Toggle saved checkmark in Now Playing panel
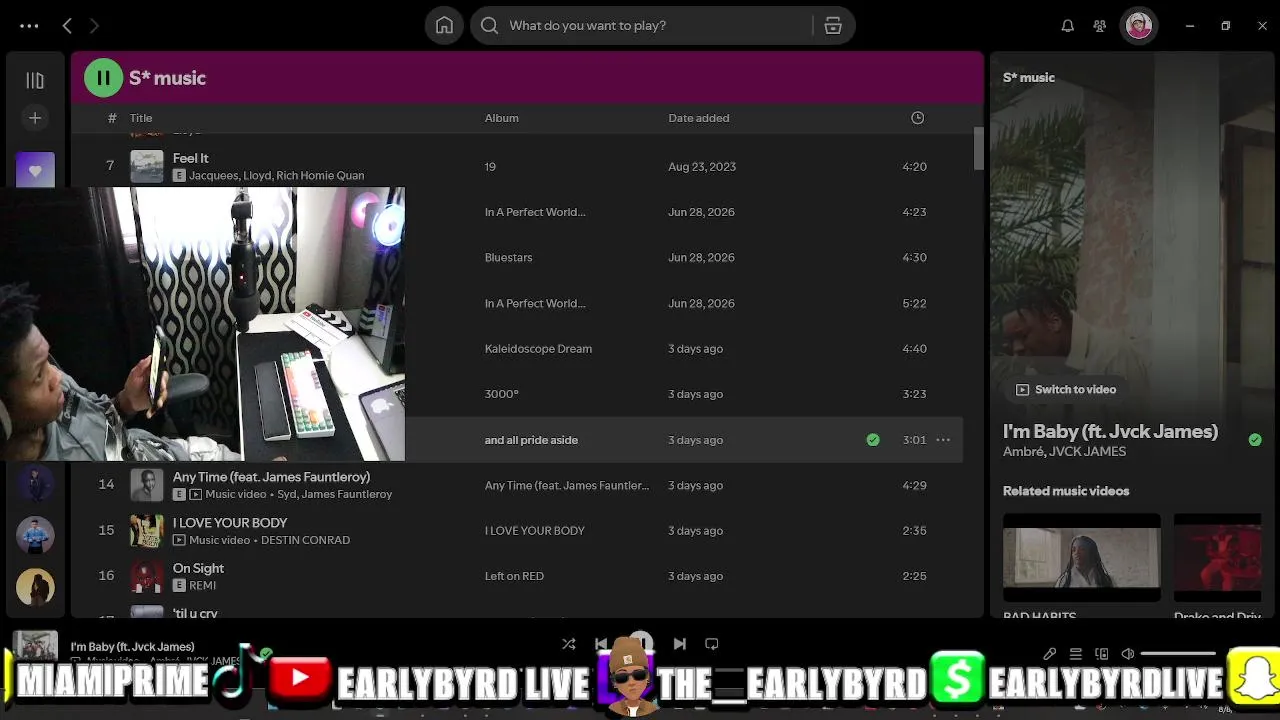 pyautogui.click(x=1255, y=439)
